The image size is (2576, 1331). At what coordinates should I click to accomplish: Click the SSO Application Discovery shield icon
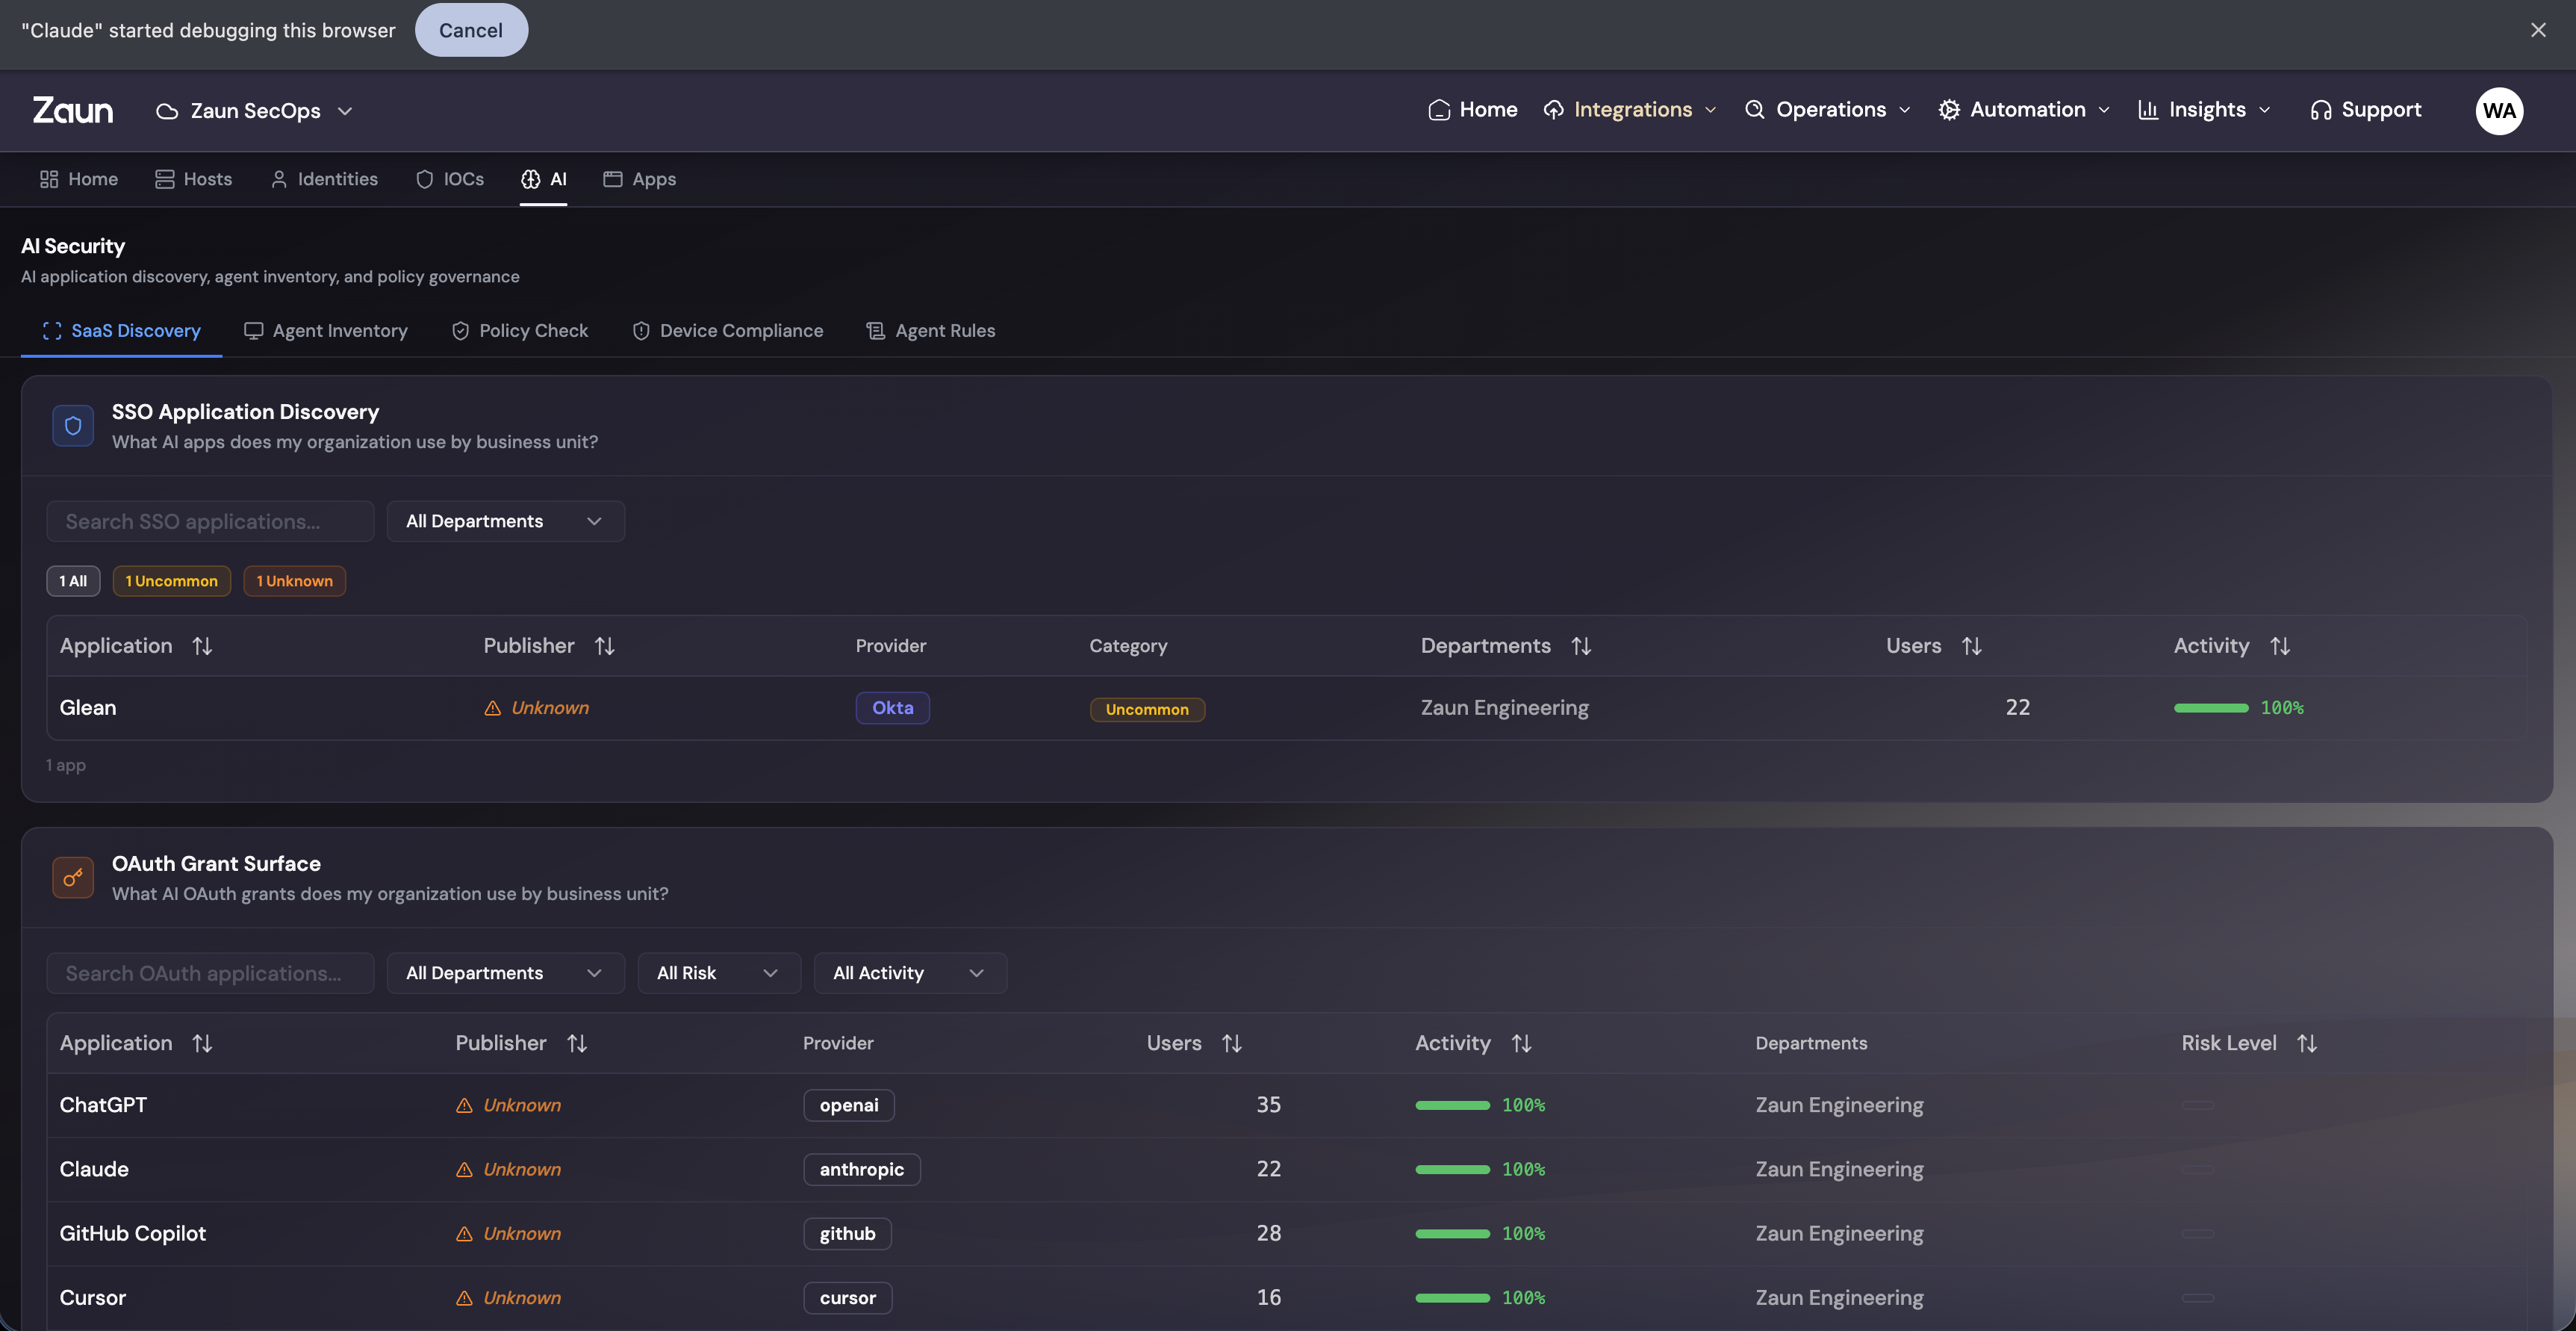[72, 426]
